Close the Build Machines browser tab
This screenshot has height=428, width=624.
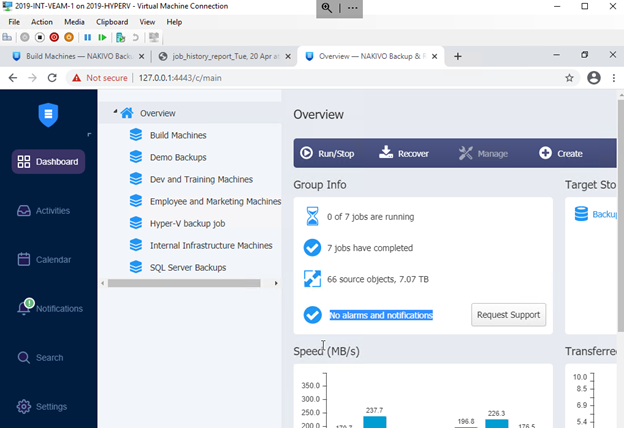click(141, 57)
